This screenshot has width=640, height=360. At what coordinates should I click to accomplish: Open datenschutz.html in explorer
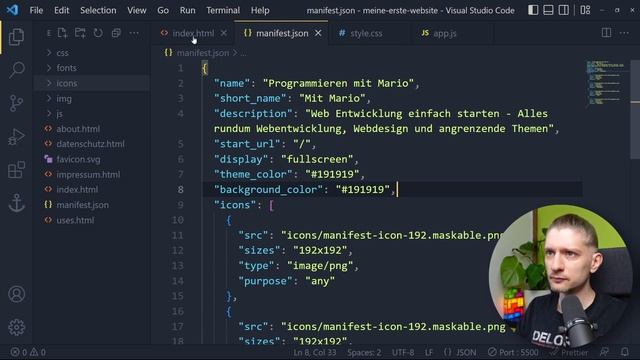click(x=92, y=144)
